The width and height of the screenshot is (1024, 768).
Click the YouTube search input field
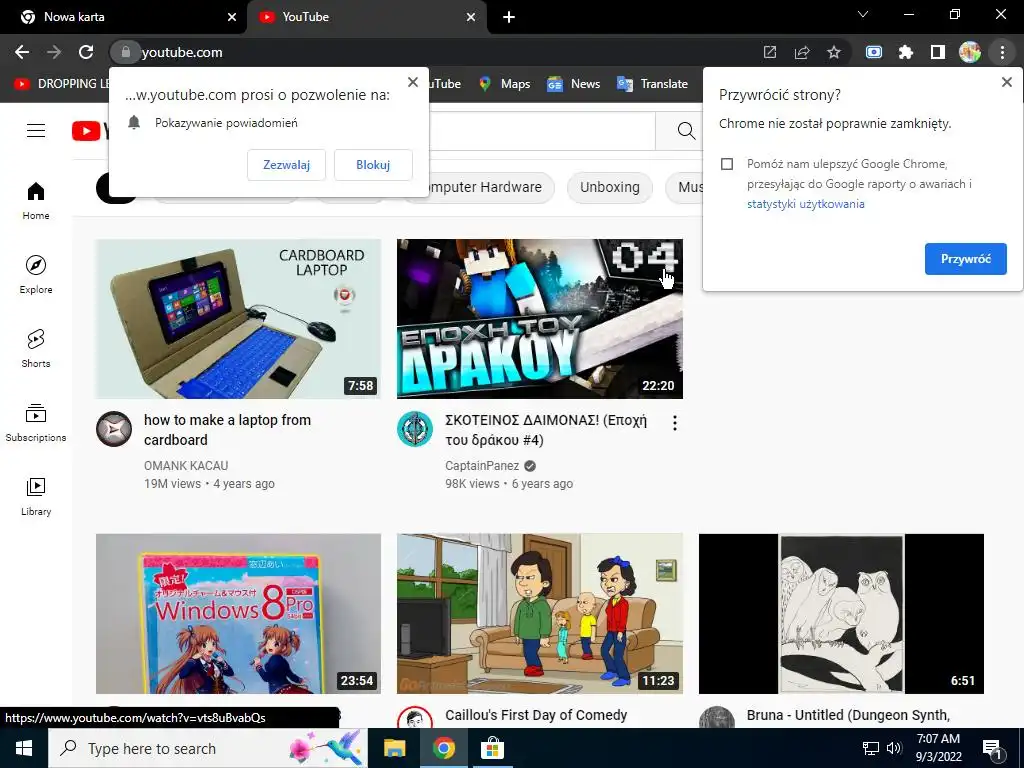click(542, 131)
